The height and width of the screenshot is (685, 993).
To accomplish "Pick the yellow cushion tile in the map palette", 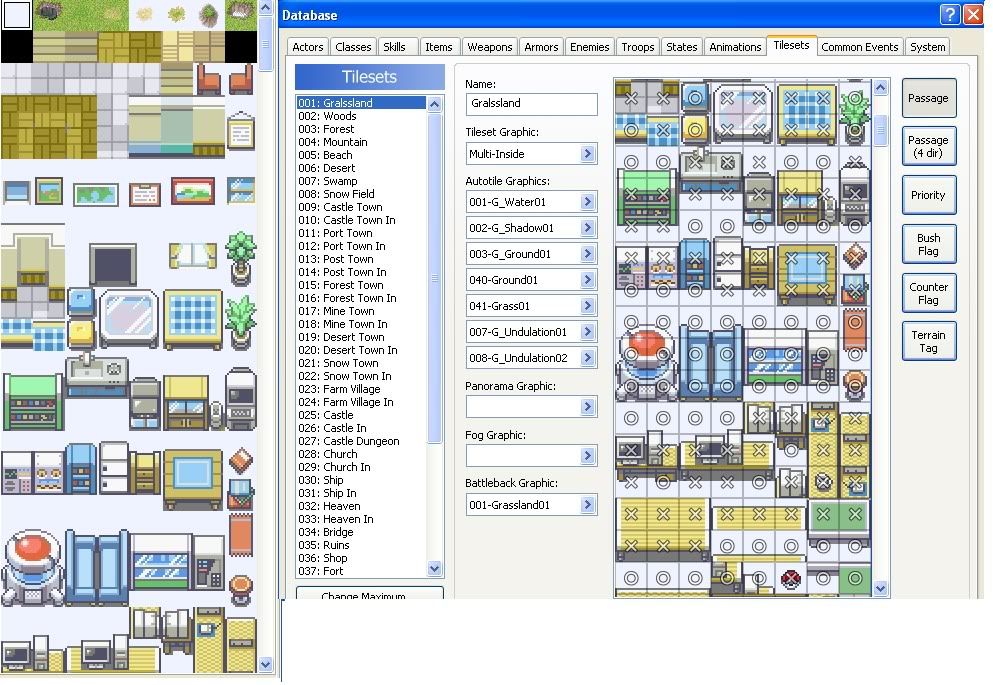I will pyautogui.click(x=80, y=335).
